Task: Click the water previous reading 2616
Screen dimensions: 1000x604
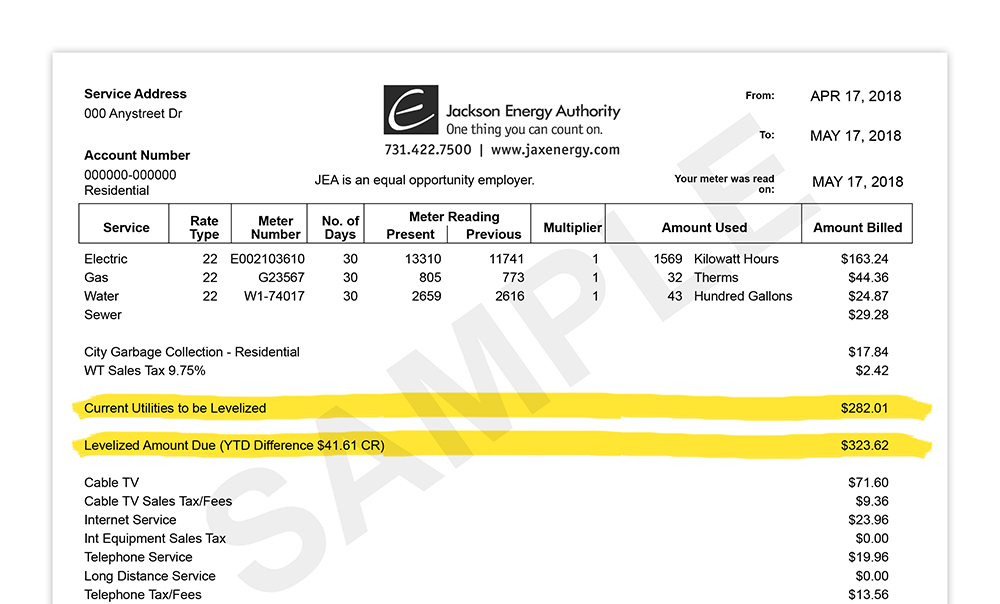Action: (x=510, y=296)
